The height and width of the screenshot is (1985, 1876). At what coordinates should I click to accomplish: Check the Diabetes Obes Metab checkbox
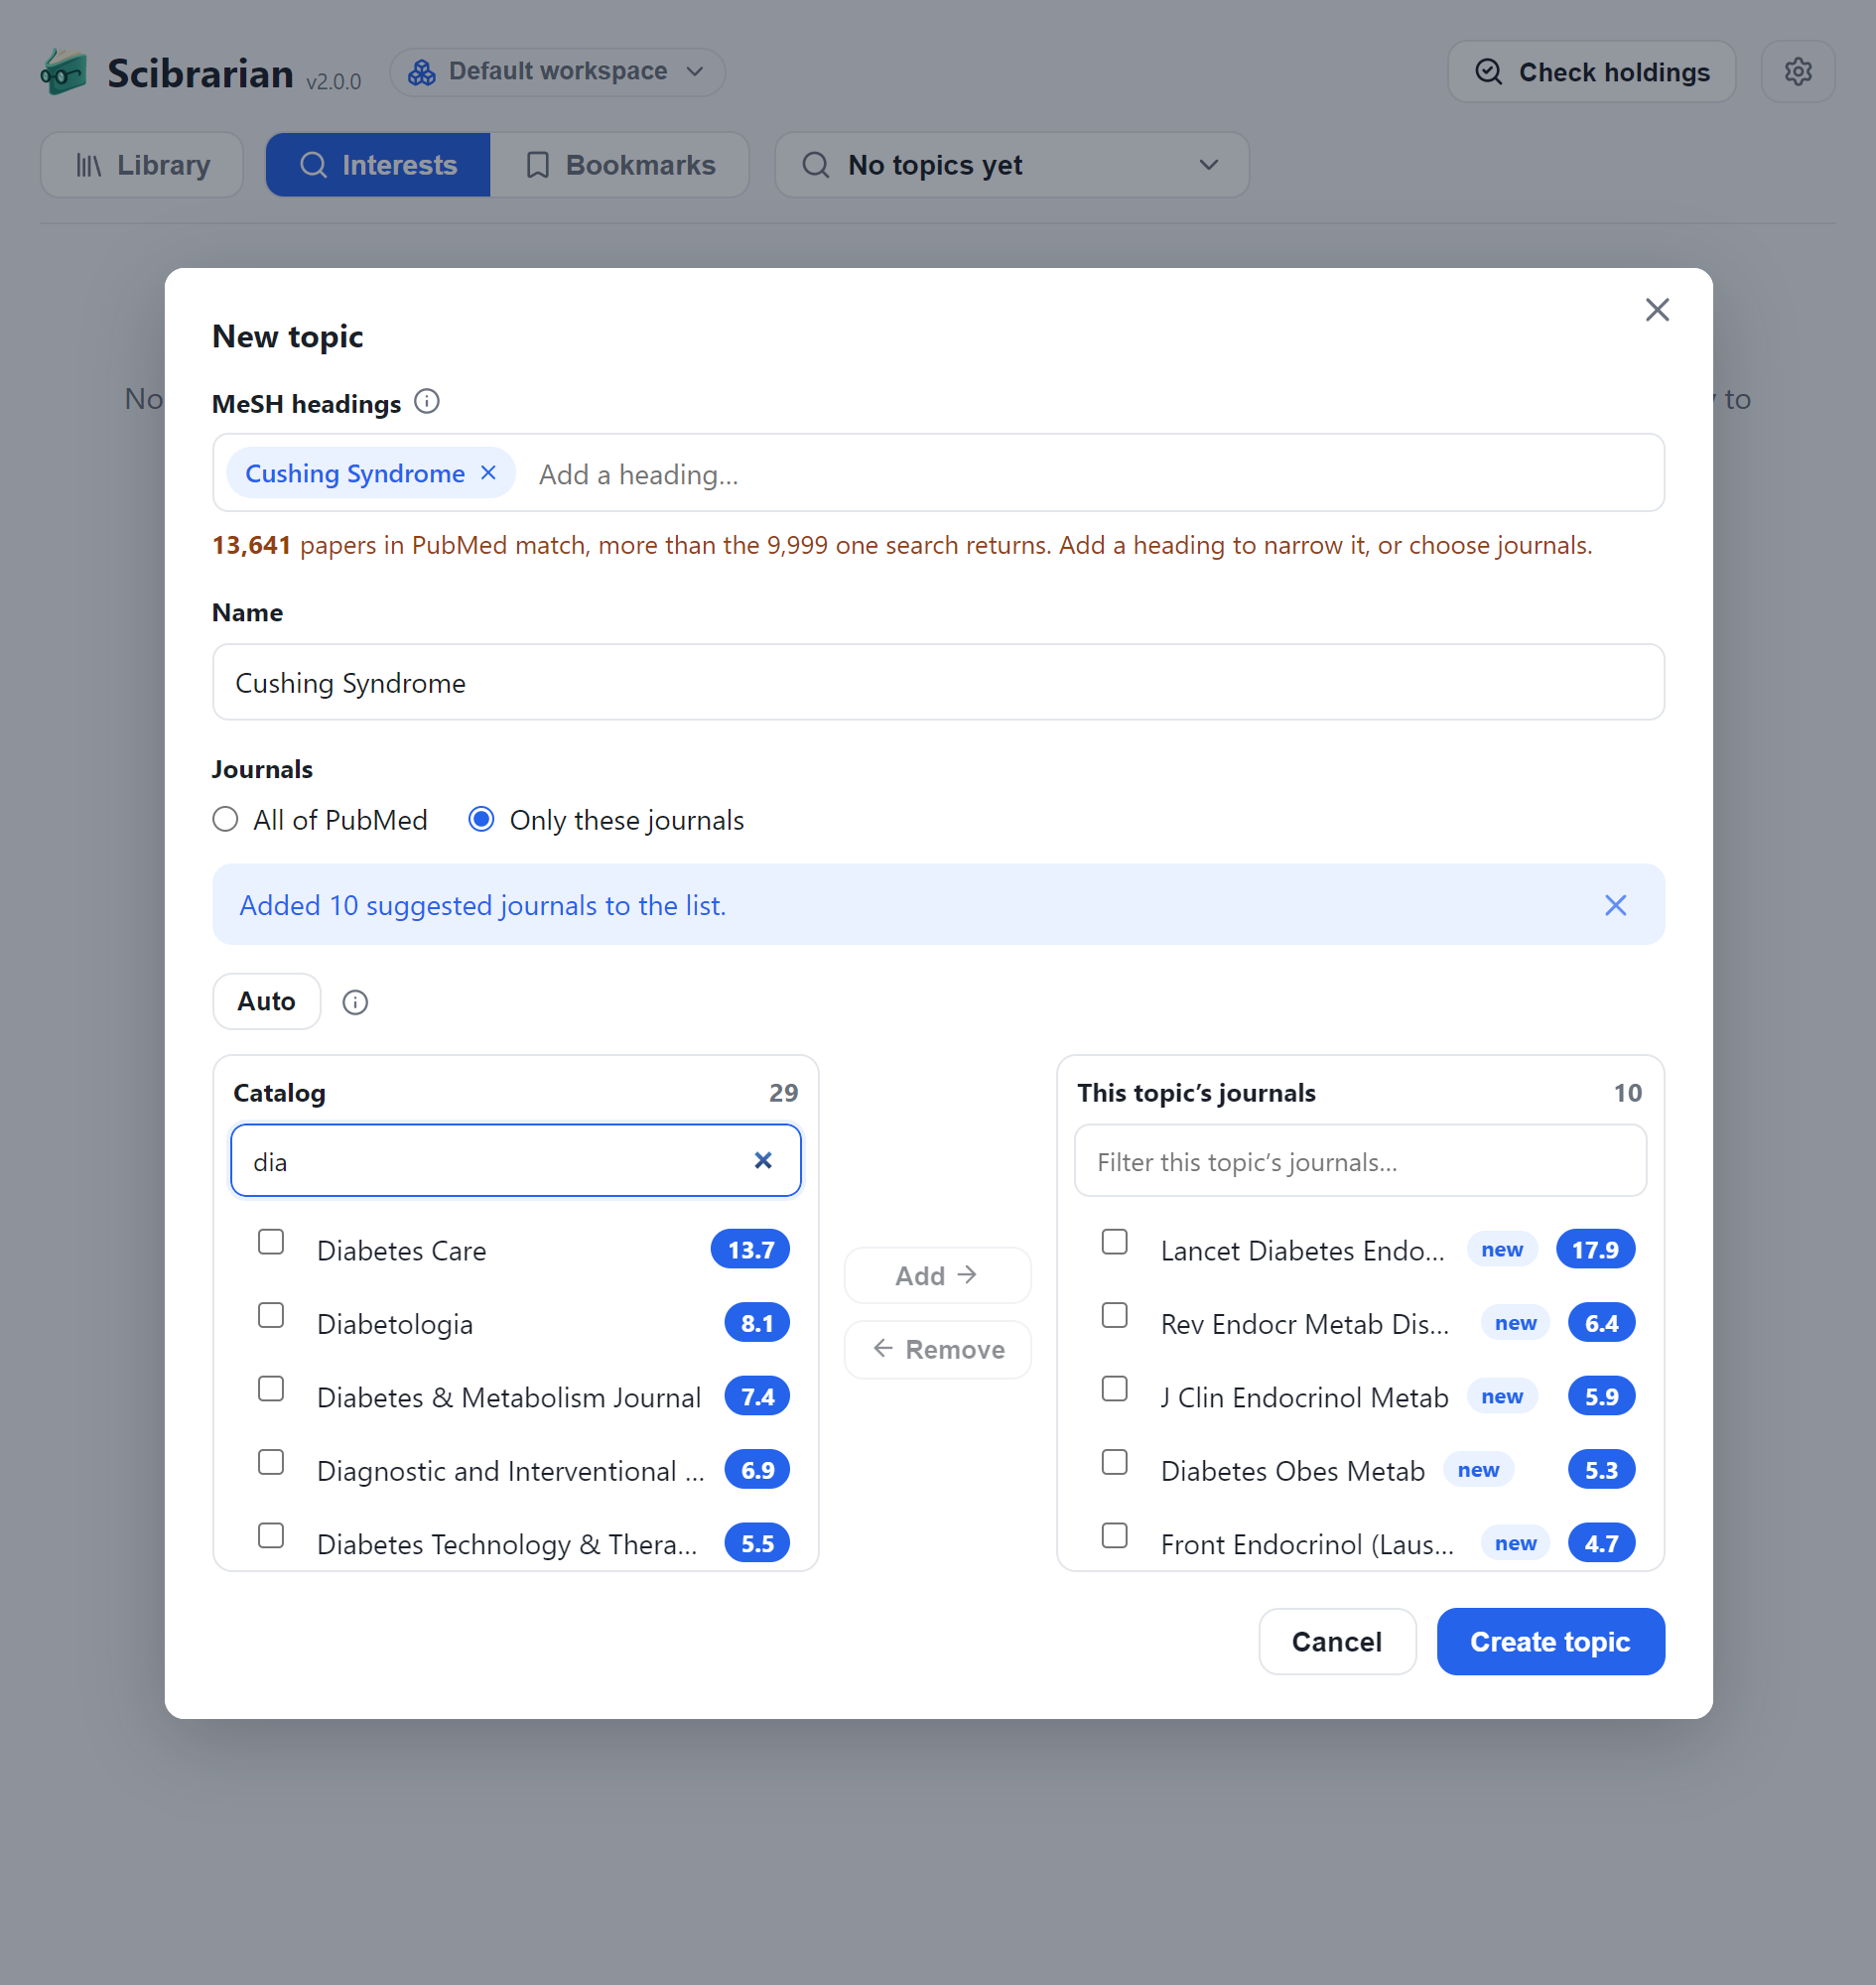[1115, 1462]
